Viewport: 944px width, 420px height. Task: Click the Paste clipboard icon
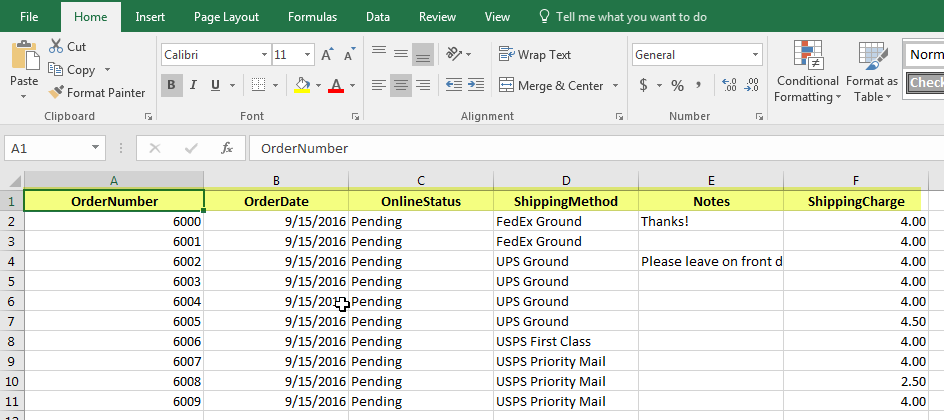click(24, 55)
